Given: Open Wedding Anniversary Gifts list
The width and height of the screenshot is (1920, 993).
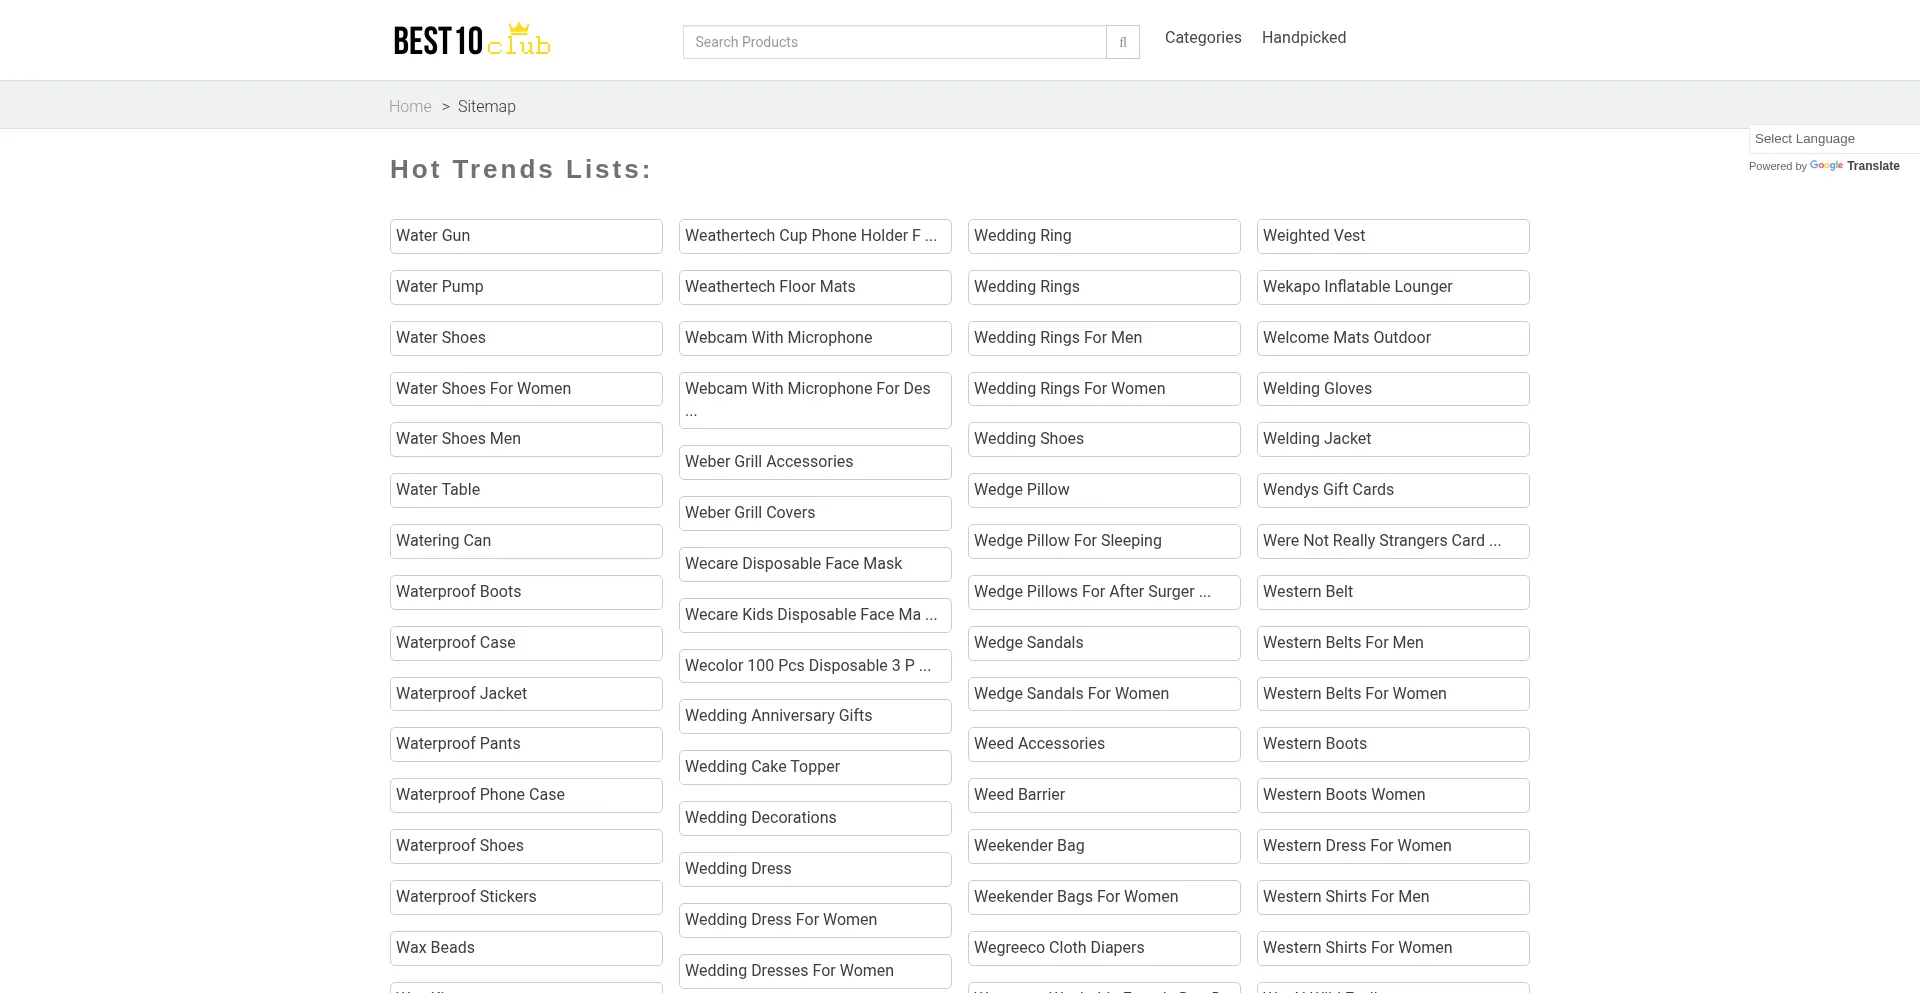Looking at the screenshot, I should [815, 716].
